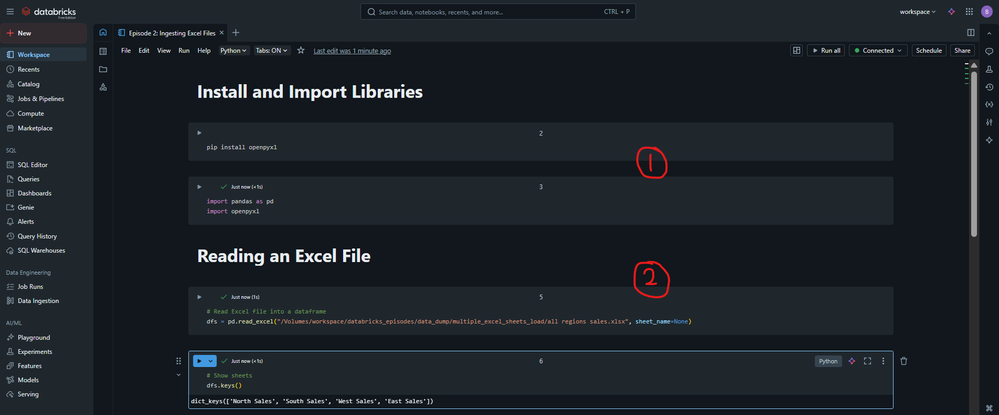999x415 pixels.
Task: Toggle the left sidebar hamburger menu
Action: pyautogui.click(x=10, y=12)
